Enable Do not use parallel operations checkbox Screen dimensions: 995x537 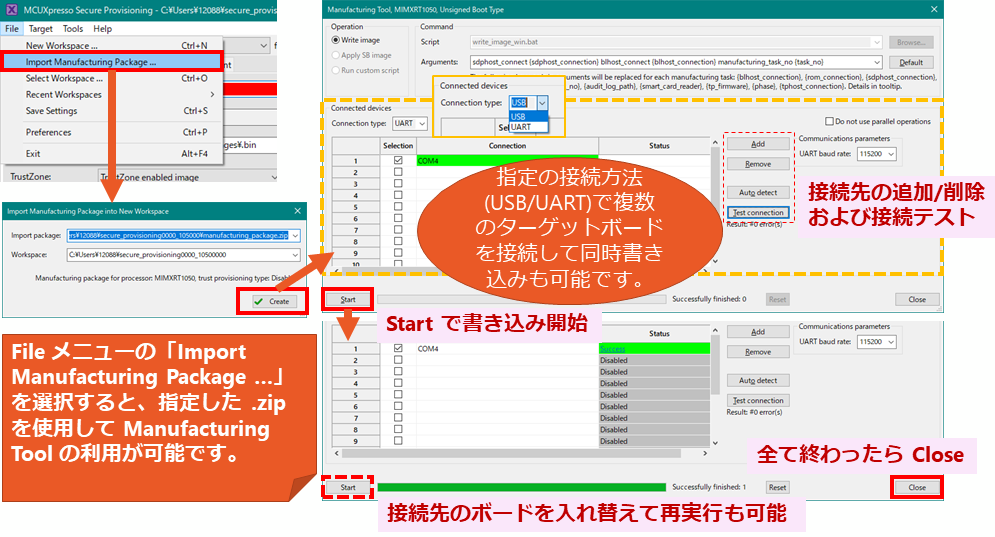point(827,122)
